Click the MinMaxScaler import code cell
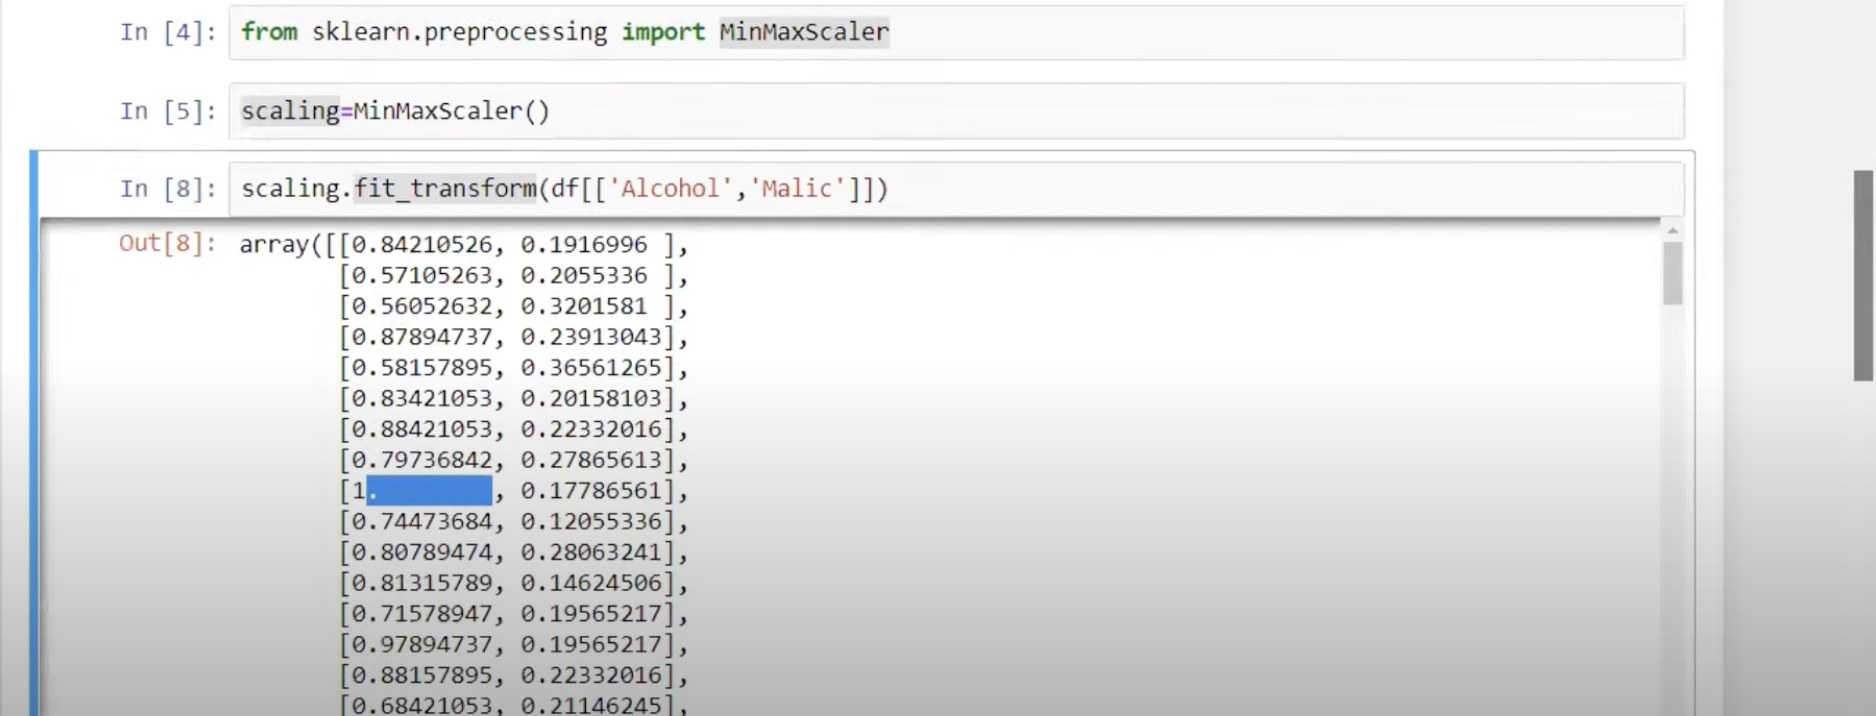Screen dimensions: 1876x716 click(x=956, y=32)
